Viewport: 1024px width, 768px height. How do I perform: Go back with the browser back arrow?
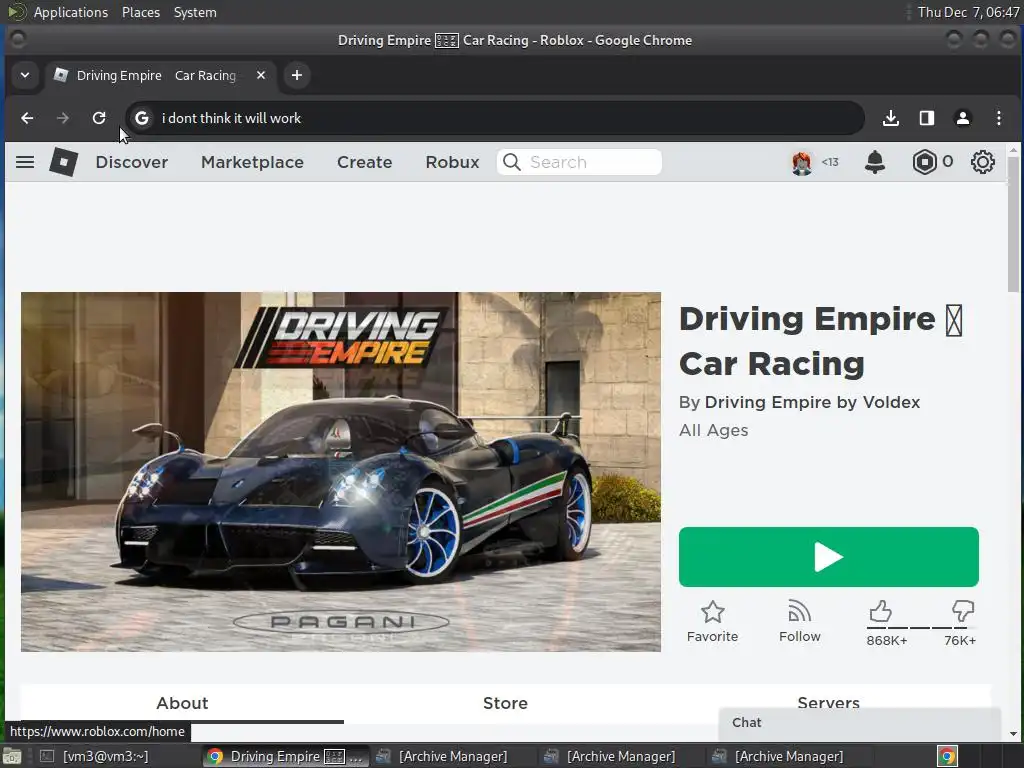tap(27, 118)
